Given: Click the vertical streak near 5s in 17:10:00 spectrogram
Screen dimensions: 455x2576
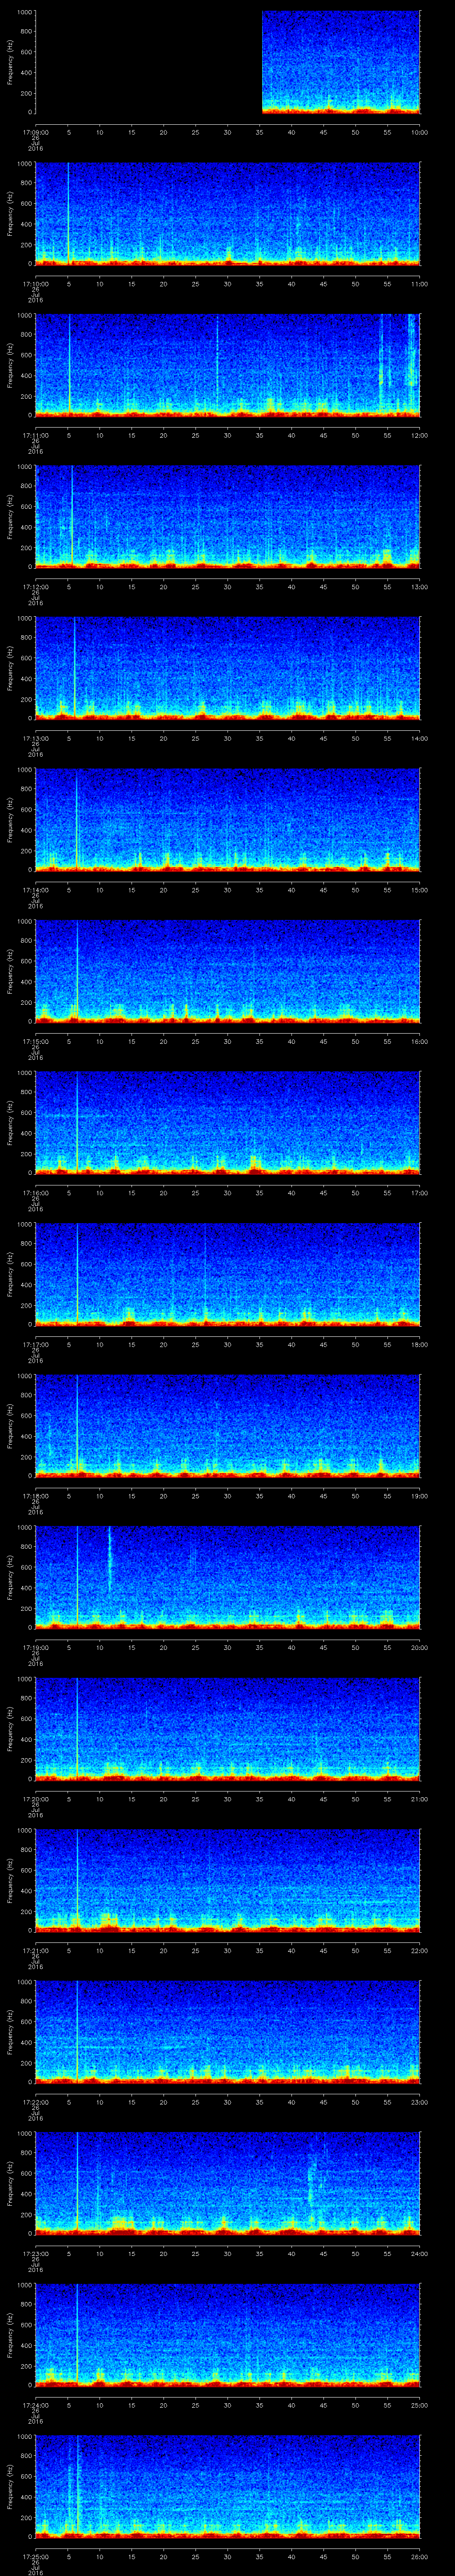Looking at the screenshot, I should [68, 210].
